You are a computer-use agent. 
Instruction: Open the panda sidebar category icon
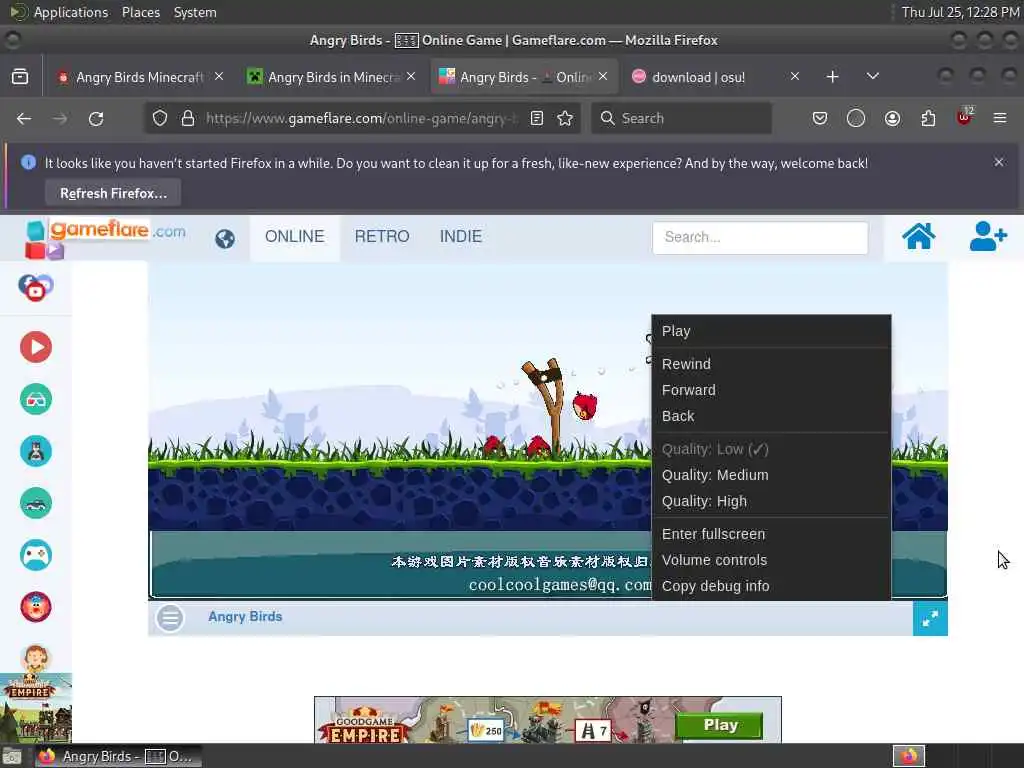(36, 451)
